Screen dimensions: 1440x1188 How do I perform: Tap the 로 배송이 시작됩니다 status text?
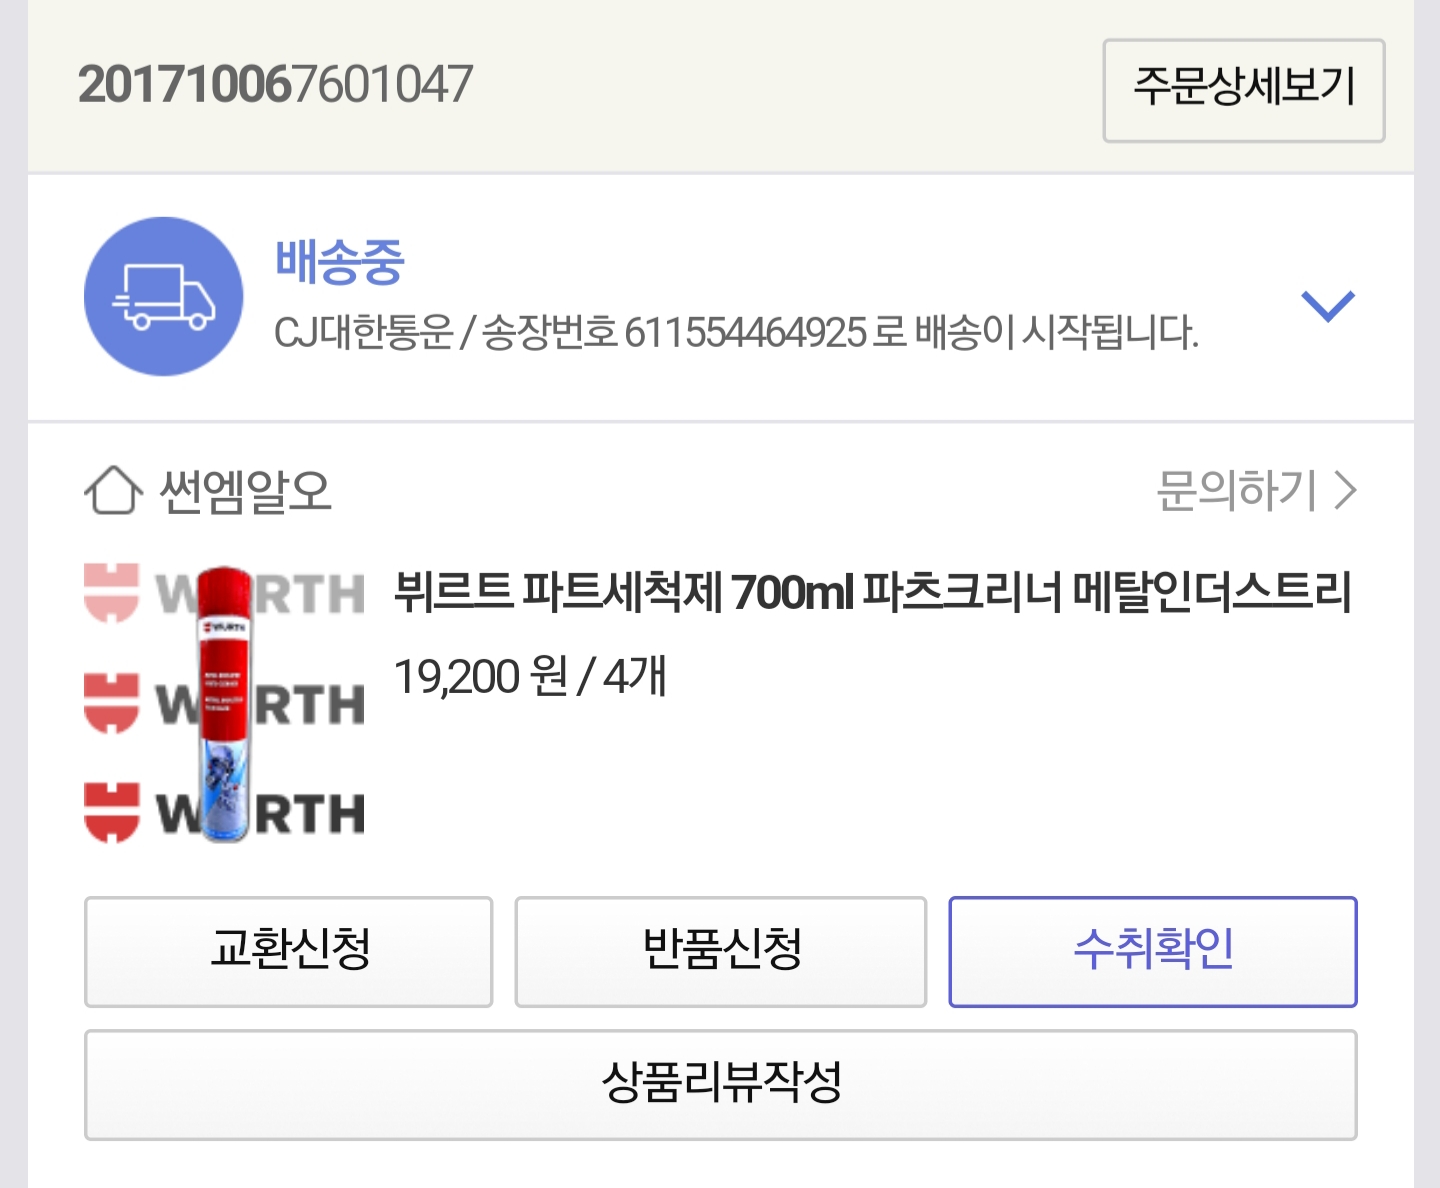pyautogui.click(x=1035, y=333)
